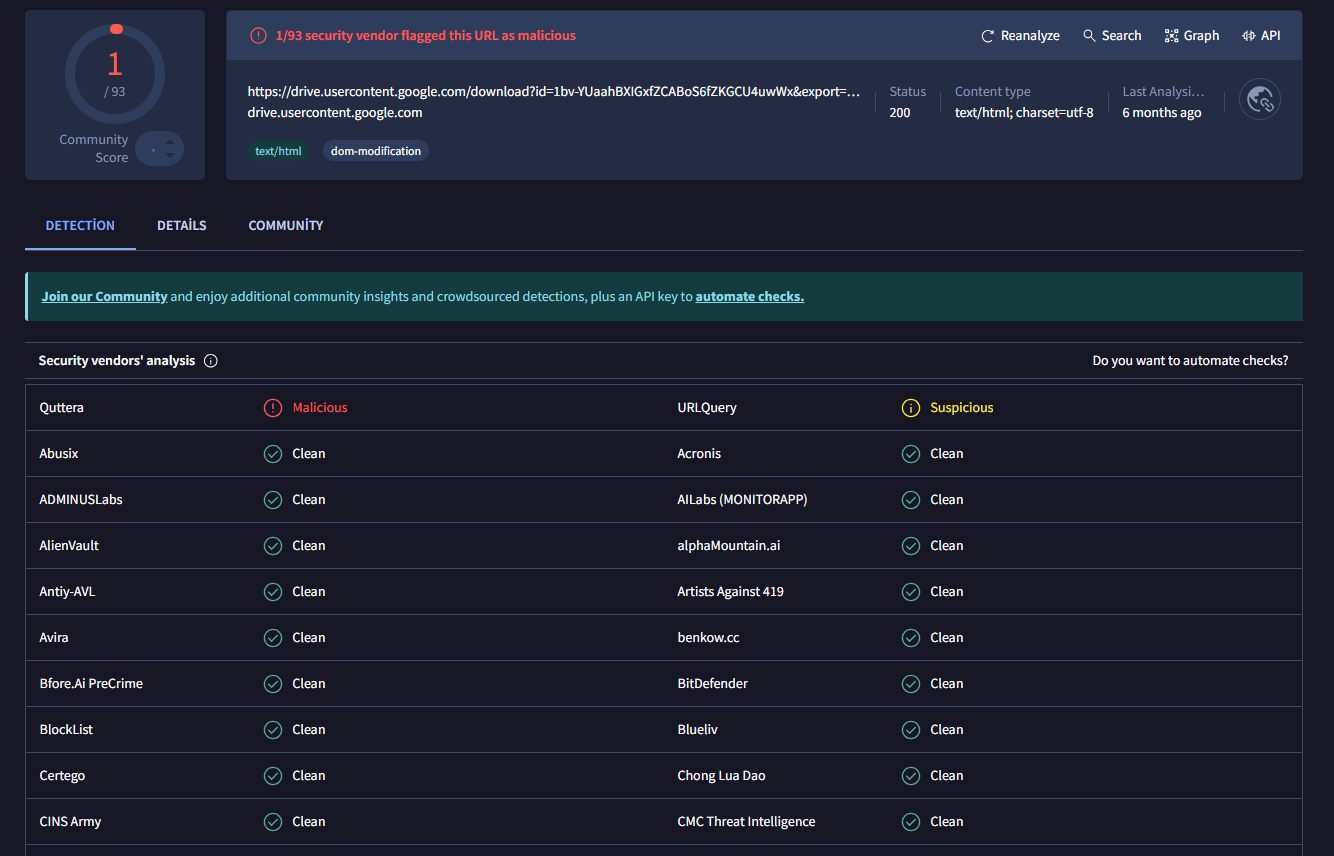Click the CMC Threat Intelligence vendor name

[746, 822]
